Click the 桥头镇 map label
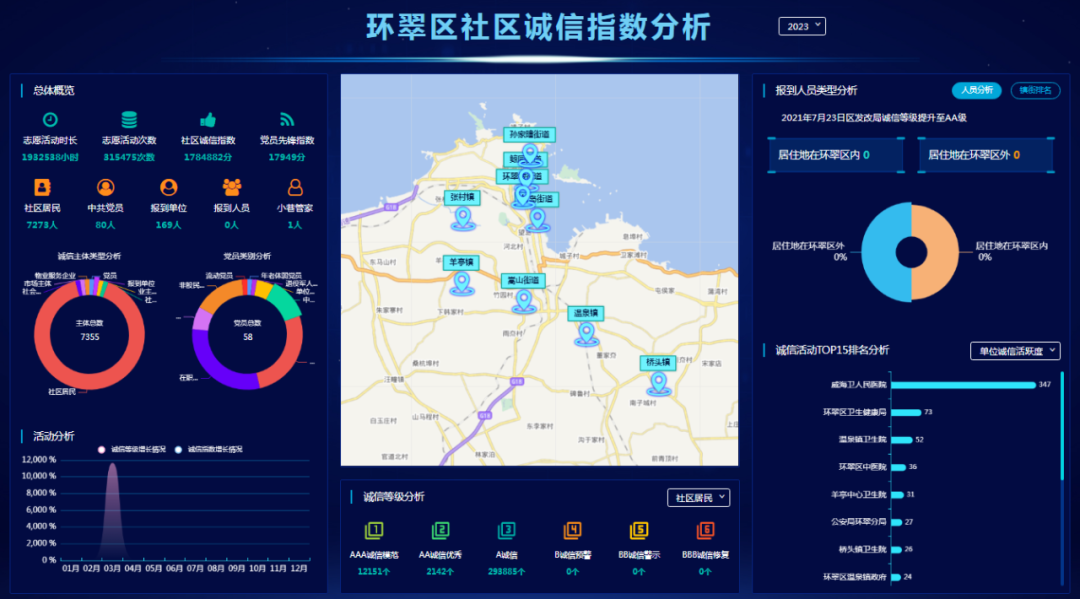The height and width of the screenshot is (599, 1080). pos(658,363)
